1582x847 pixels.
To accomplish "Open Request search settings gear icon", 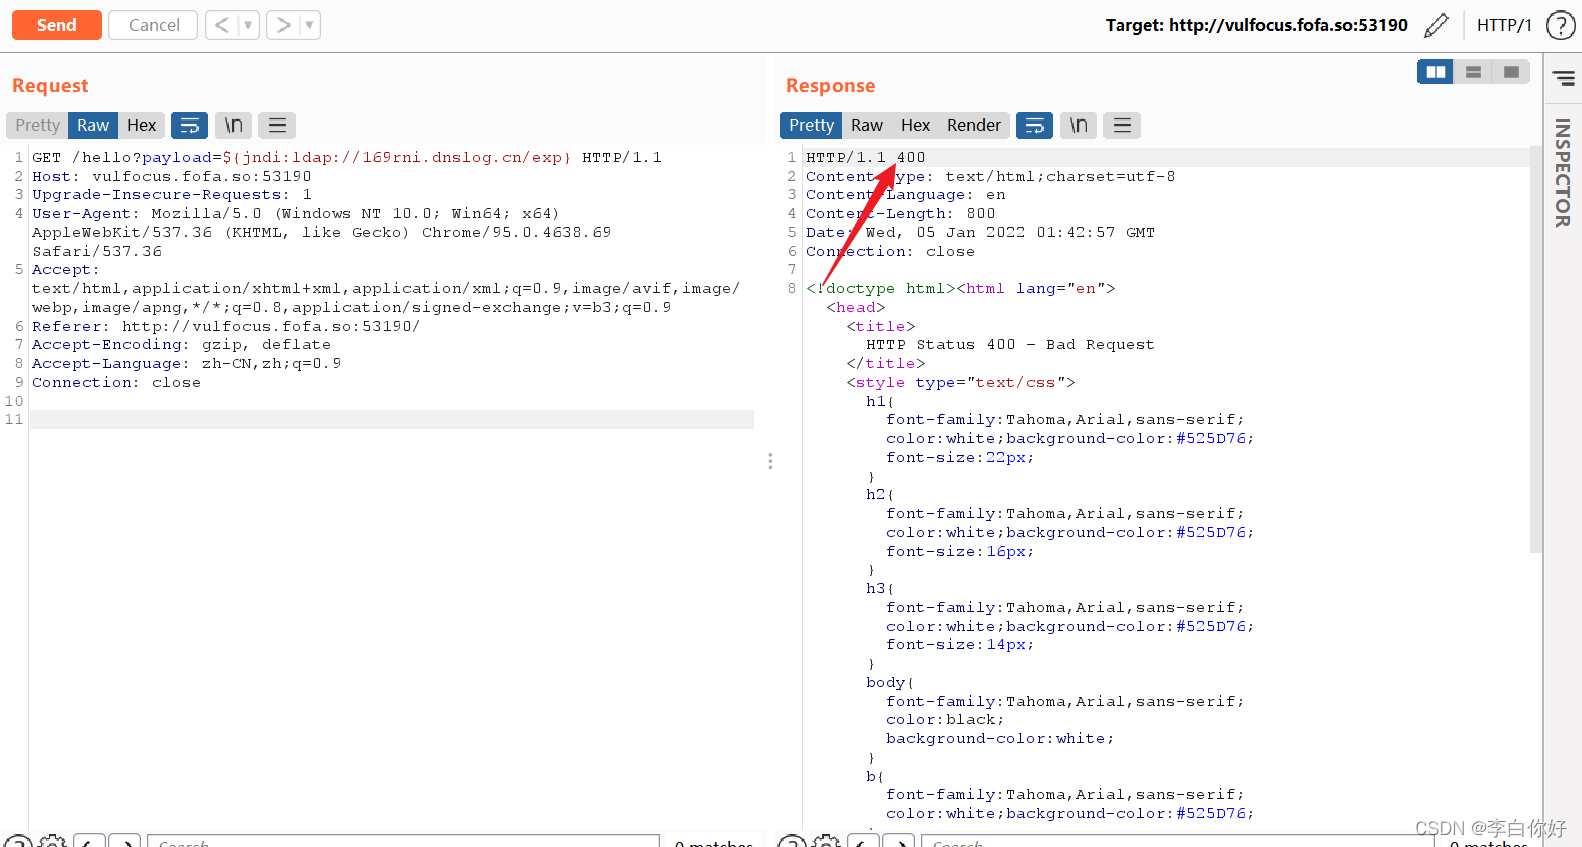I will (x=53, y=841).
